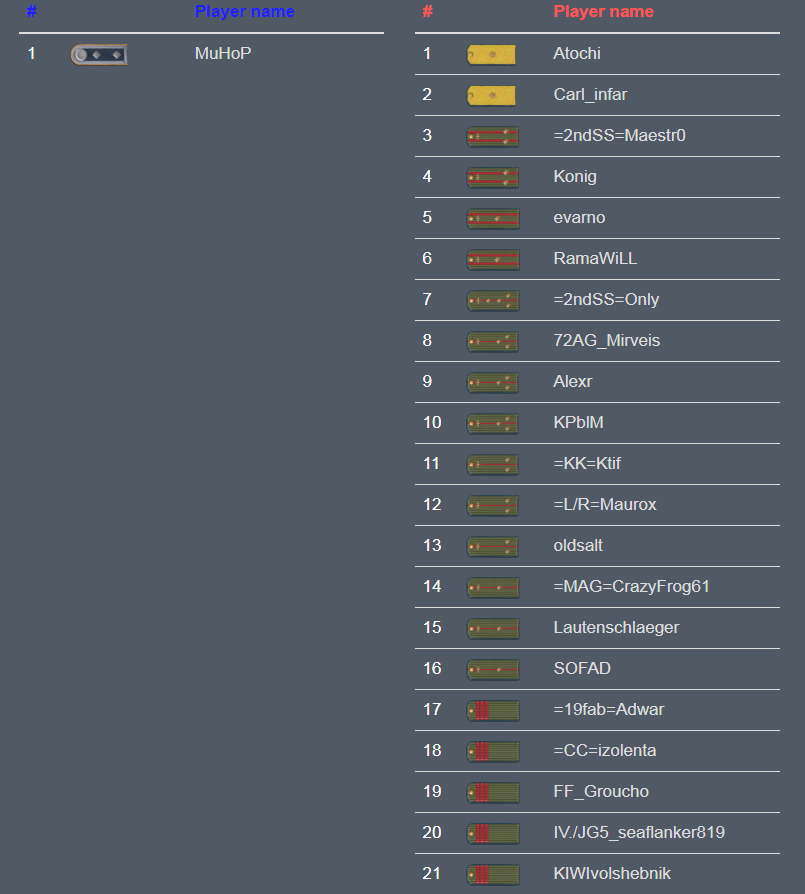
Task: Sort by the red Player name header
Action: [x=603, y=12]
